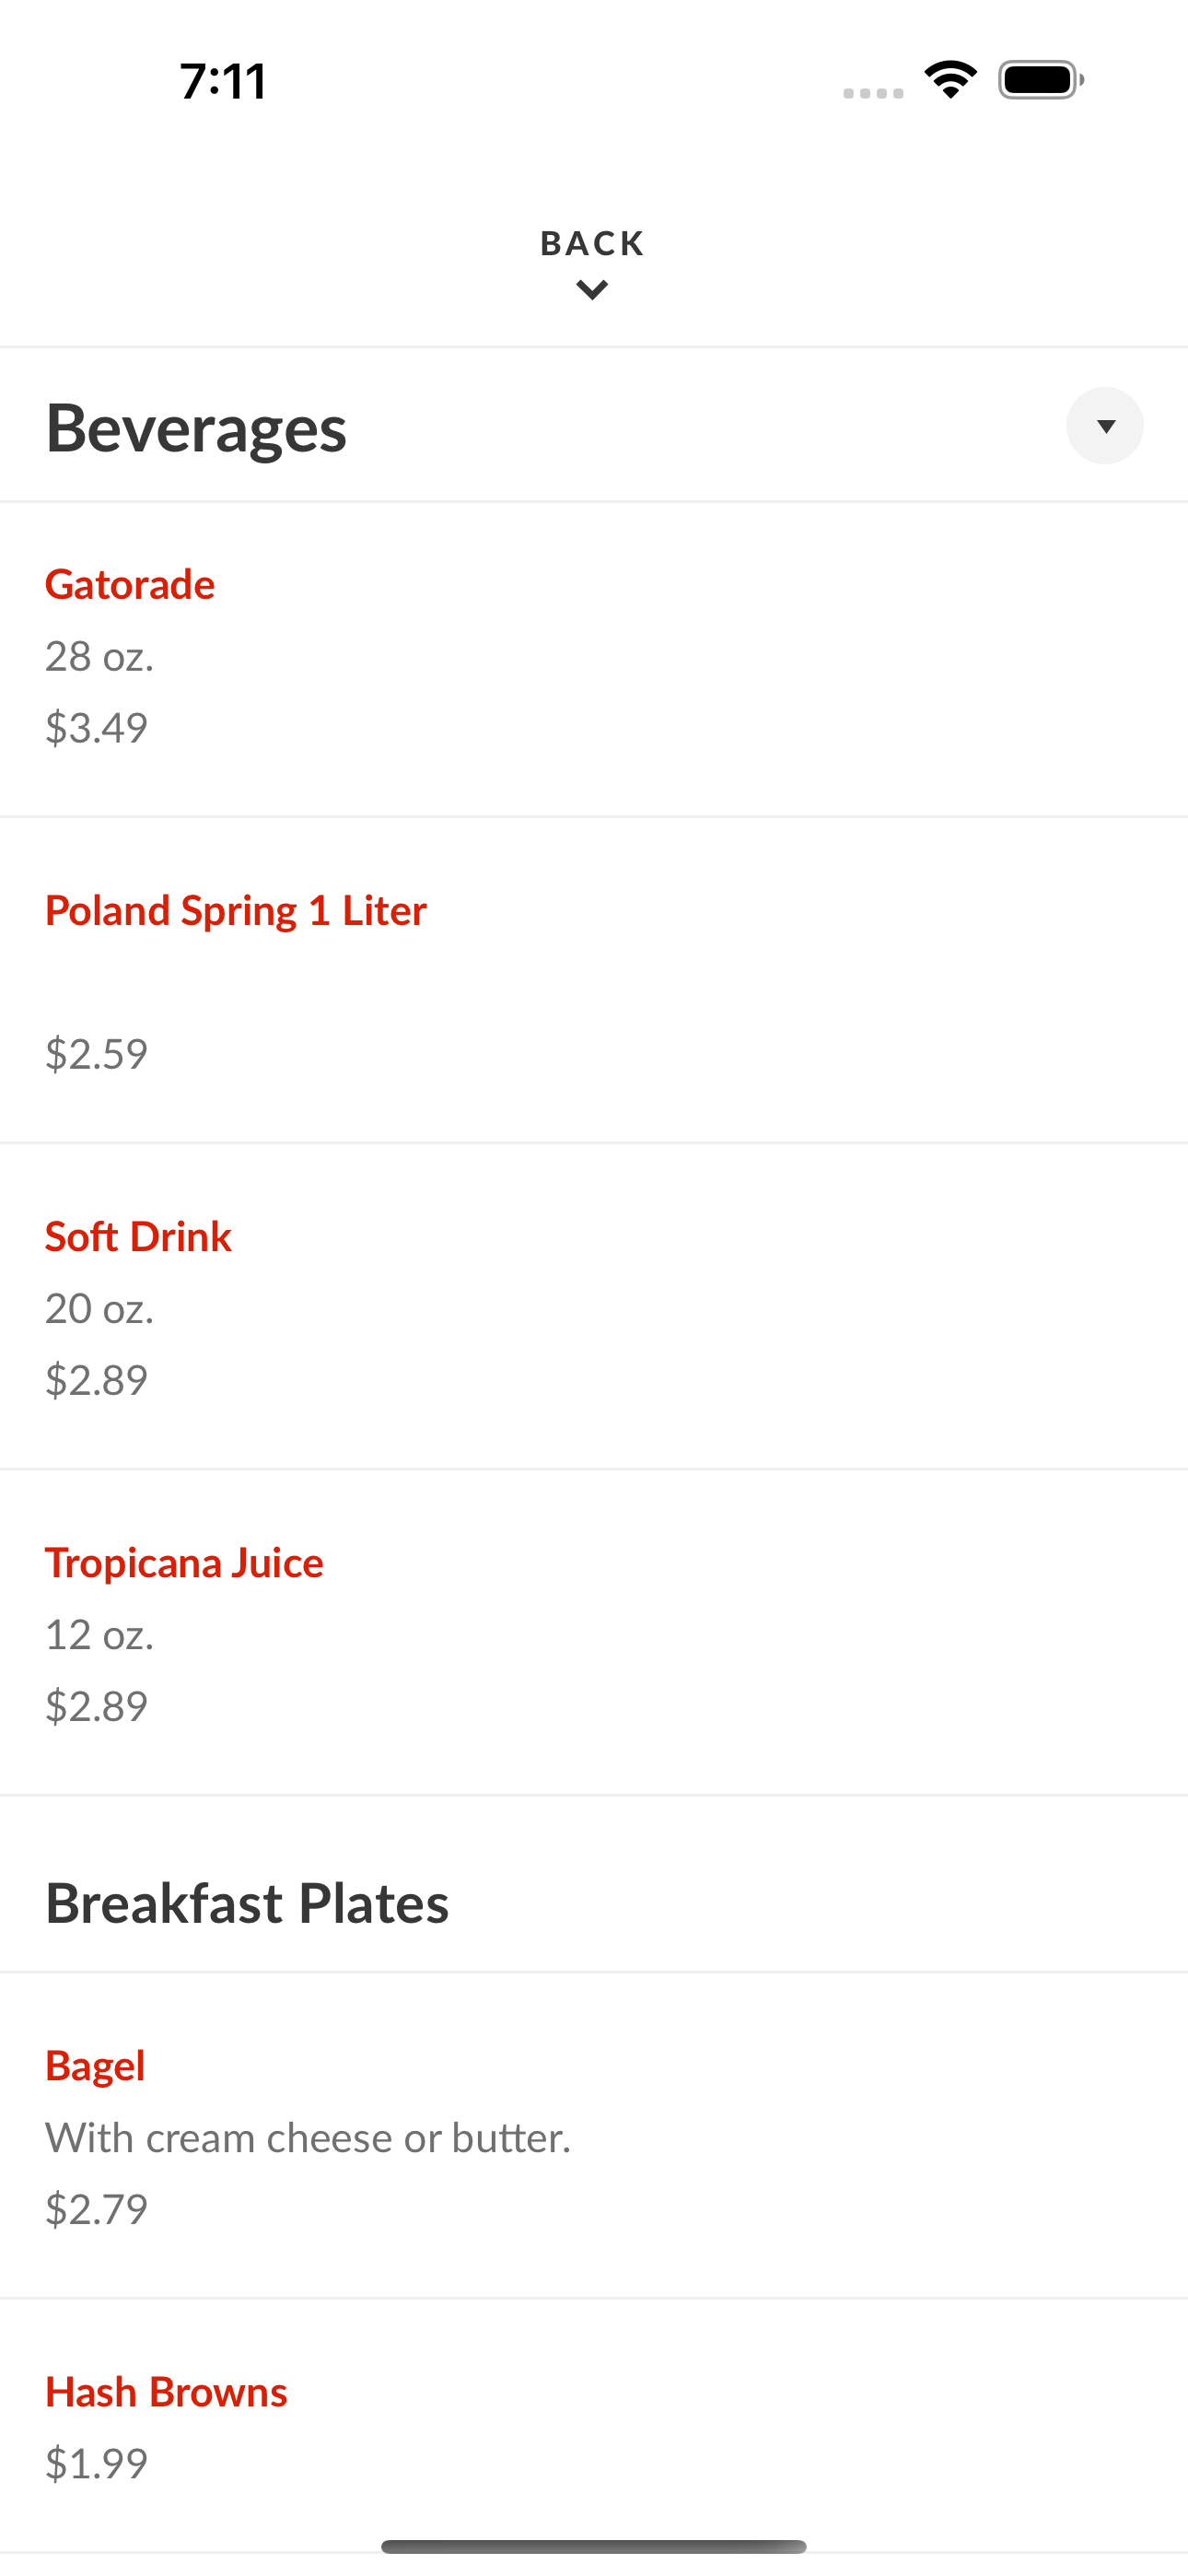
Task: Tap the Poland Spring $2.59 price
Action: tap(96, 1053)
